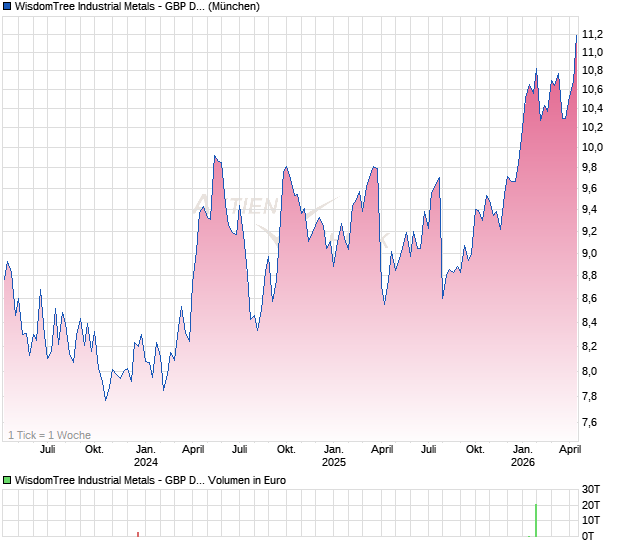Click the highest price peak at chart's right edge
The height and width of the screenshot is (546, 620).
(x=576, y=36)
